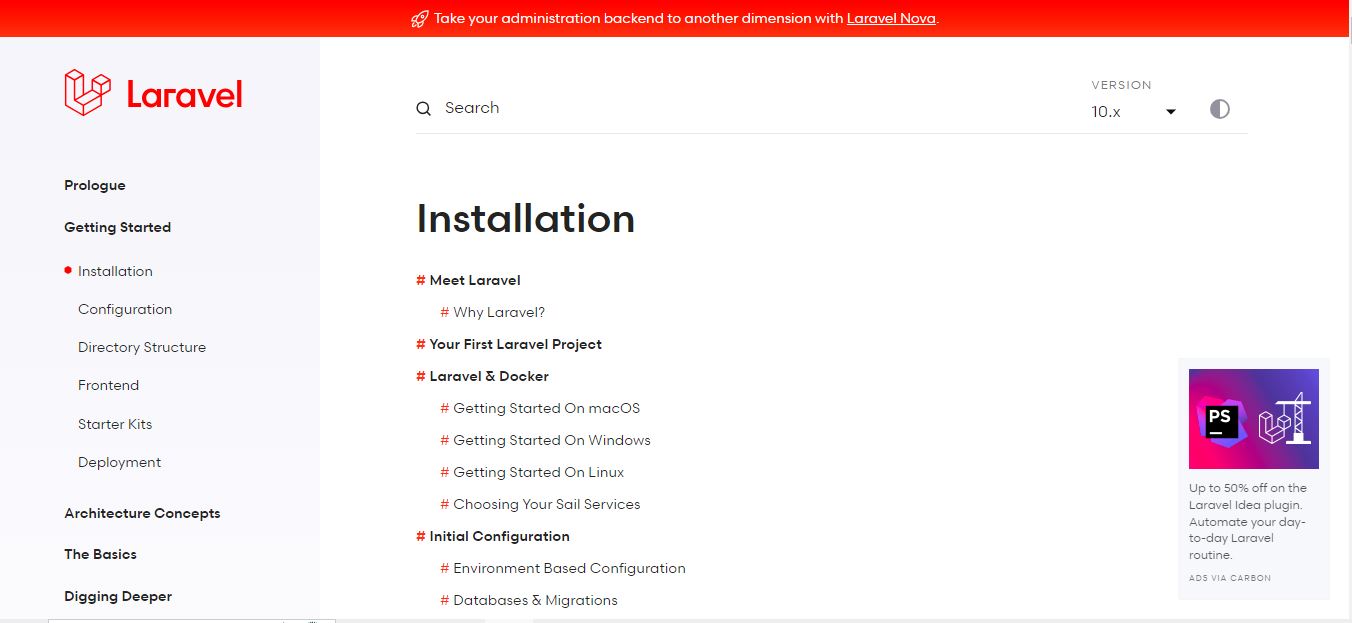Open the Laravel Nova link

(x=891, y=19)
